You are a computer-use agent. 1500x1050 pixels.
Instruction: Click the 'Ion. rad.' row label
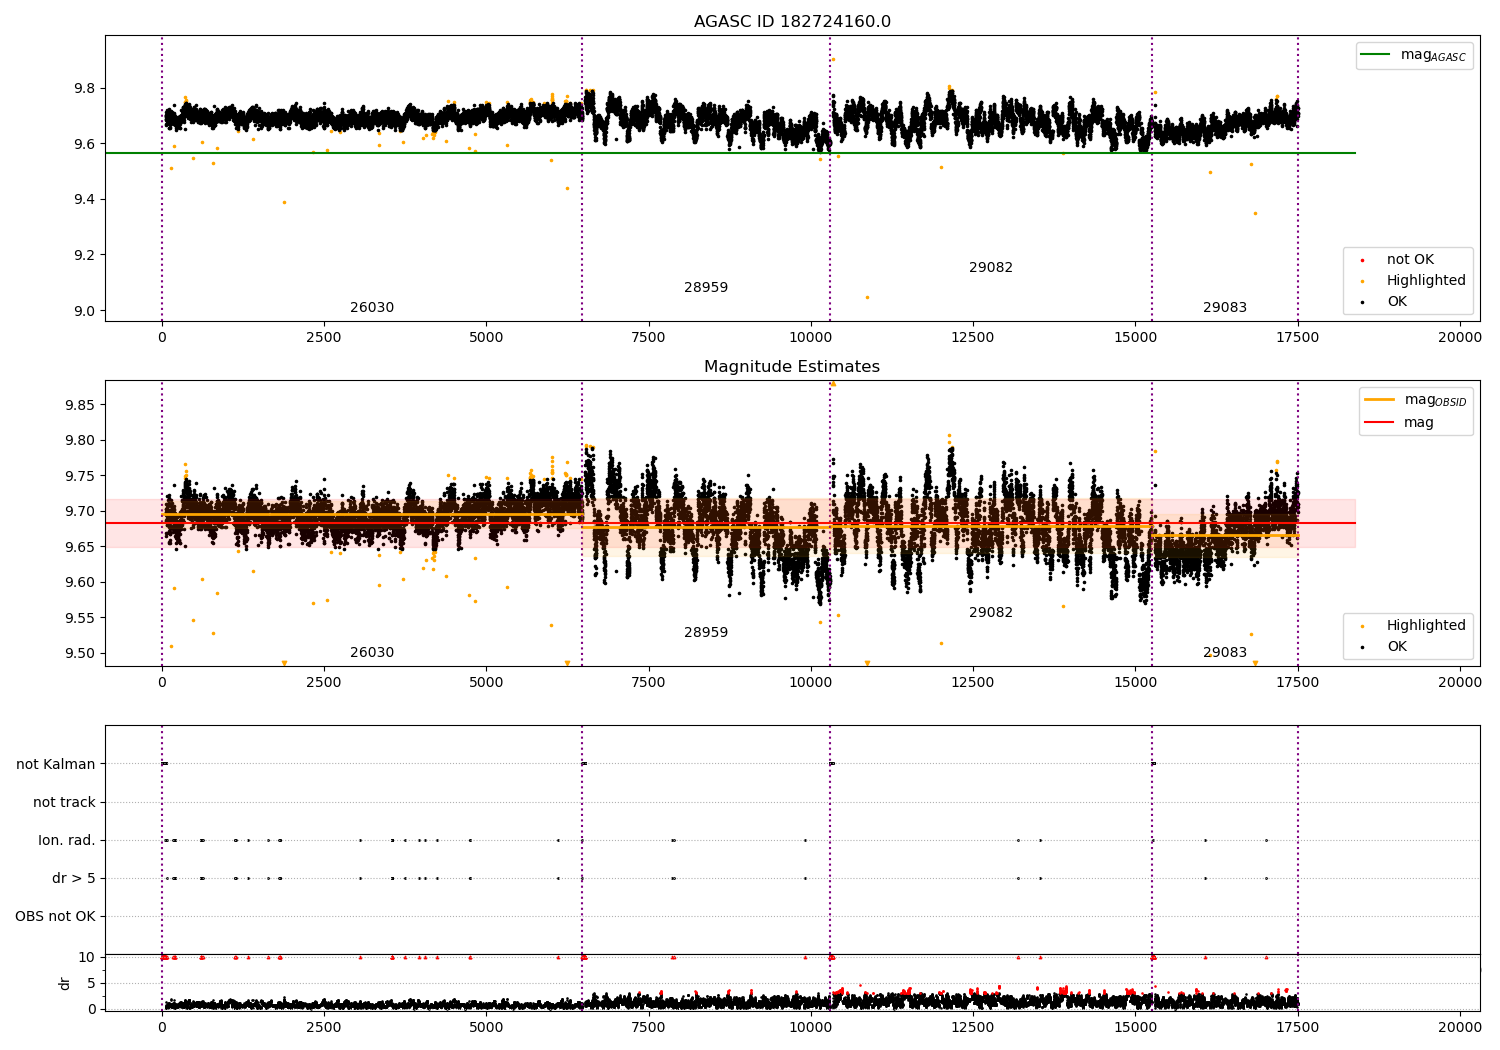coord(67,841)
